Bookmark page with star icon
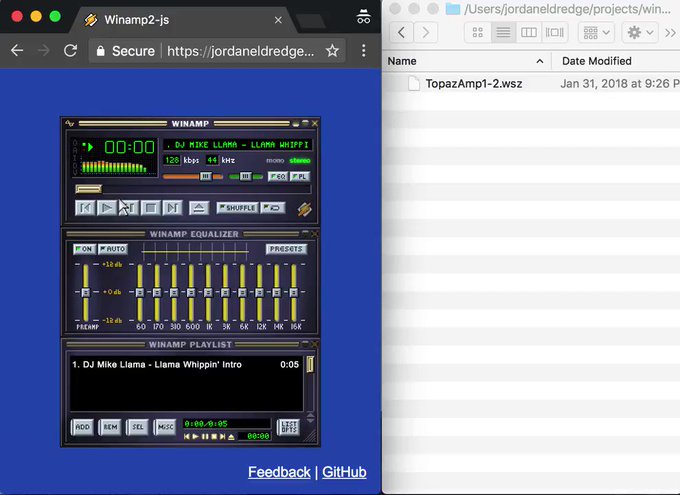The image size is (680, 495). coord(333,51)
